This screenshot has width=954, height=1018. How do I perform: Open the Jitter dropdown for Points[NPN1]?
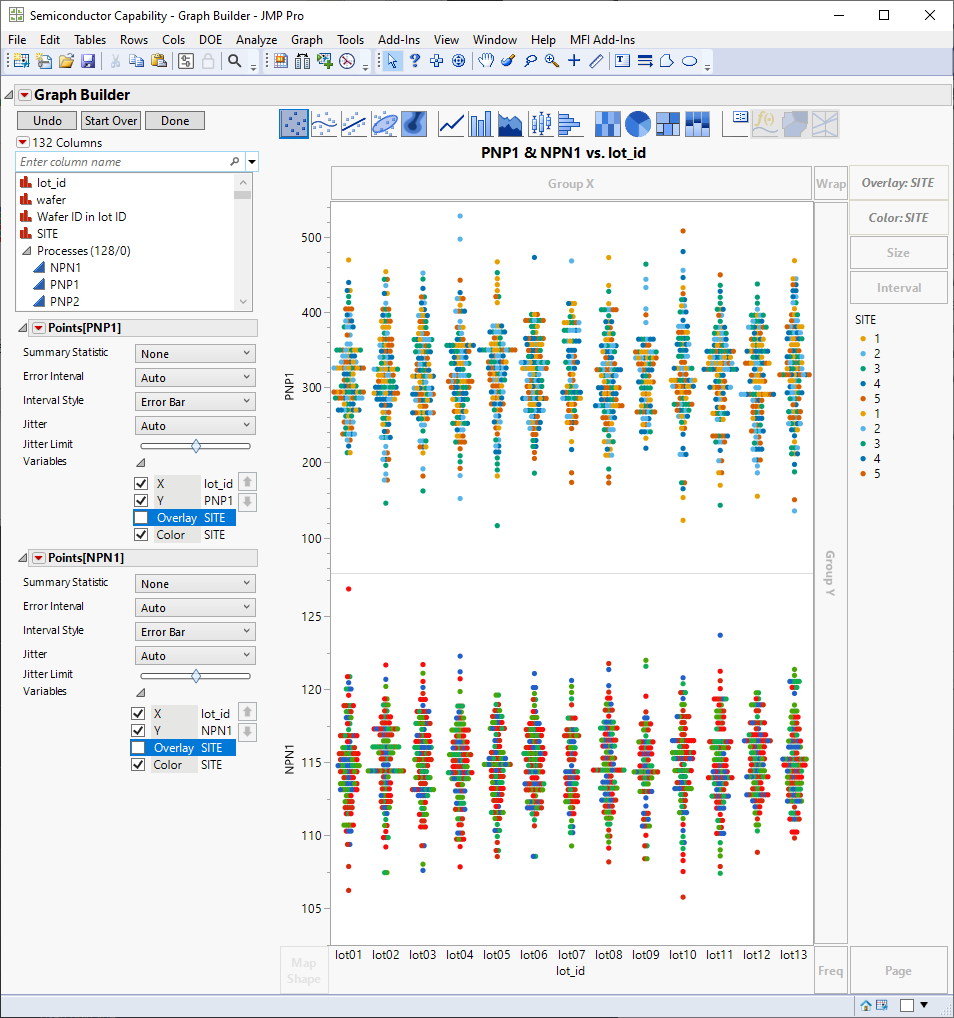pos(196,656)
